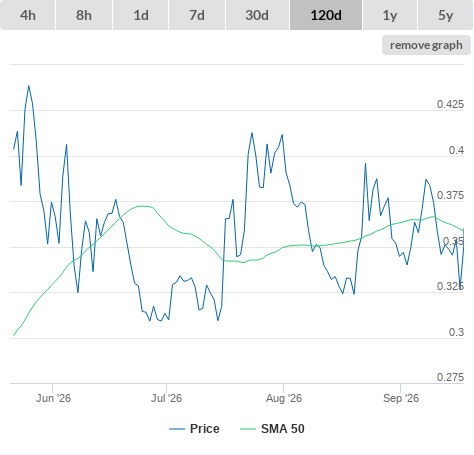Click the Sep '26 axis label
474x455 pixels.
(x=401, y=398)
